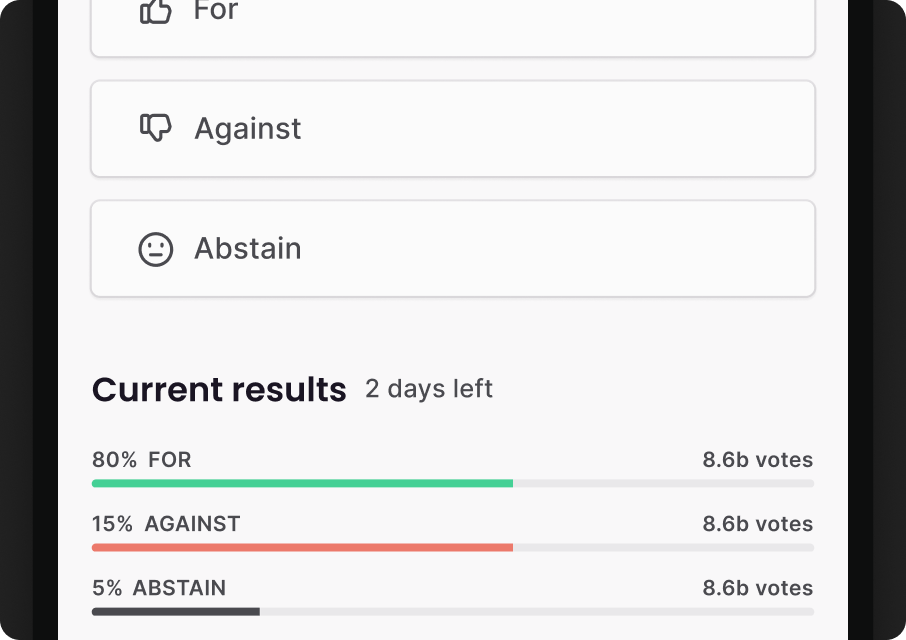
Task: Click the red AGAINST progress bar fill
Action: tap(302, 547)
